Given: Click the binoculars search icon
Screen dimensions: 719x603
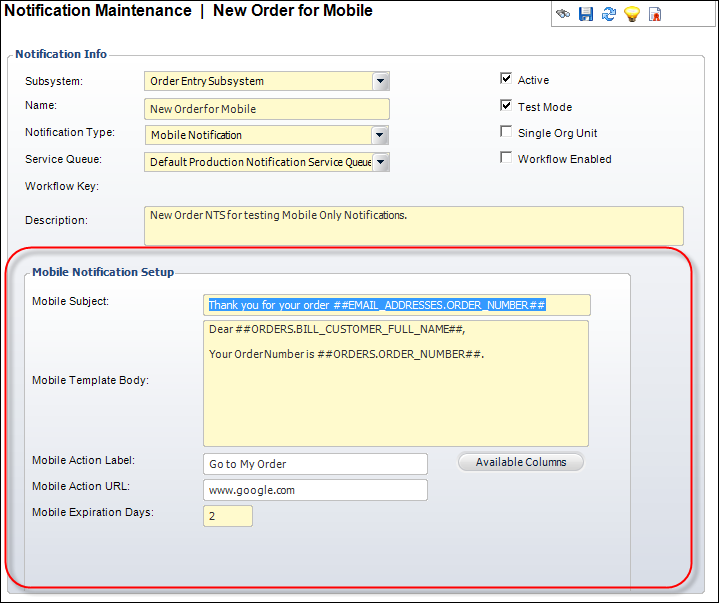Looking at the screenshot, I should [564, 14].
